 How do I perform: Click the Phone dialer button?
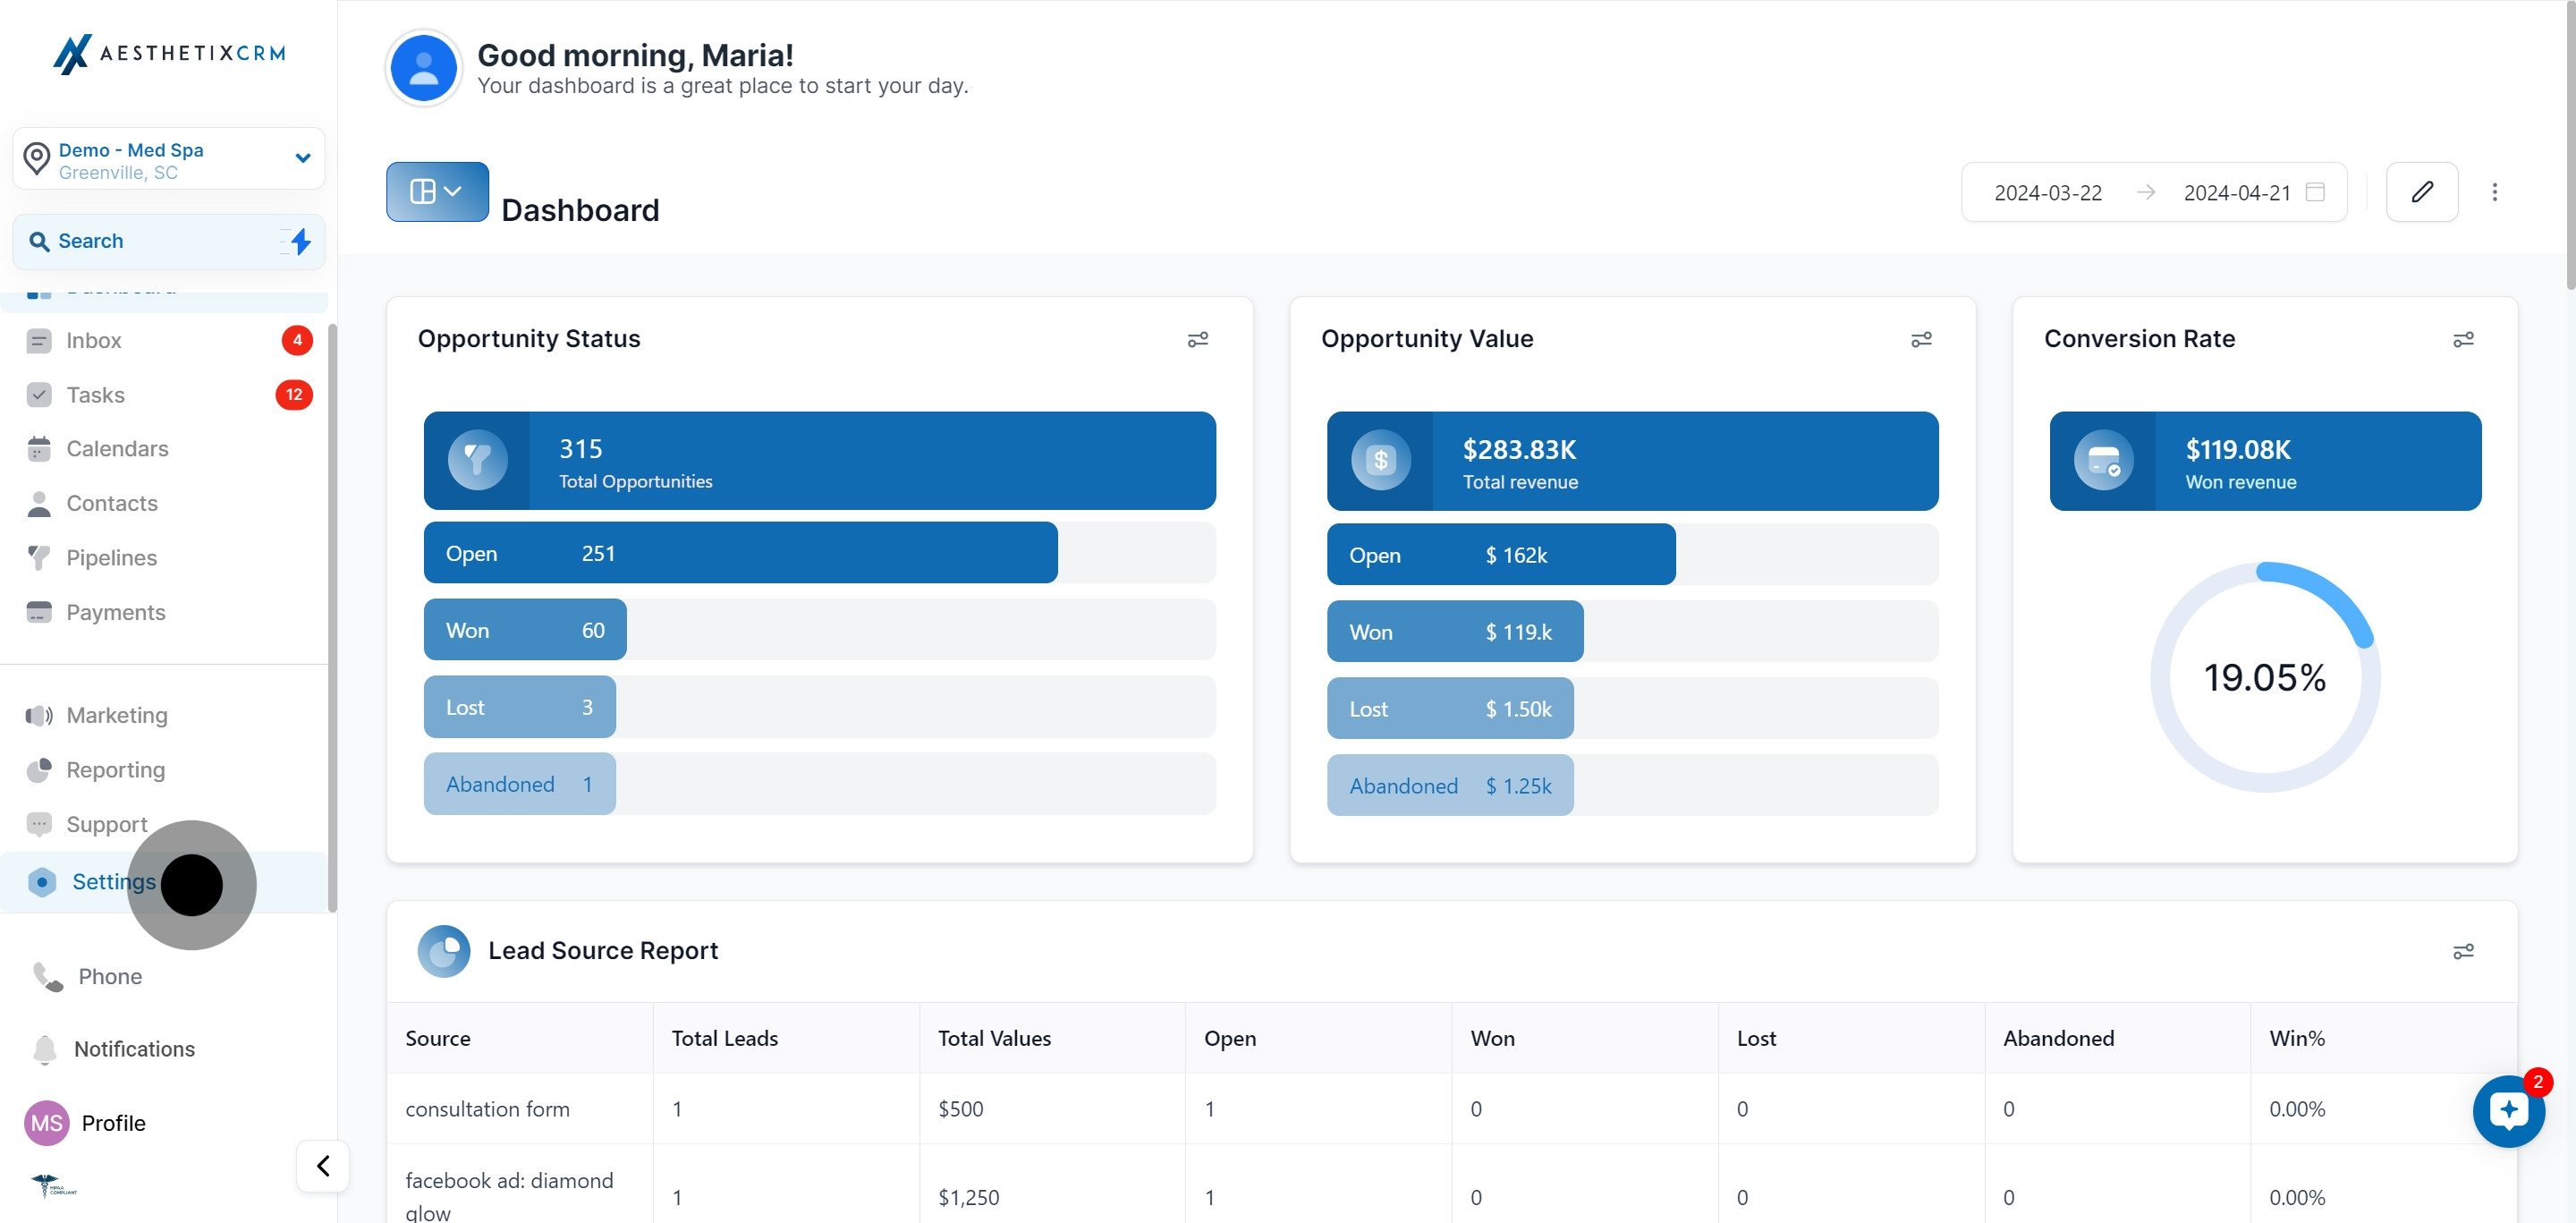click(x=109, y=977)
